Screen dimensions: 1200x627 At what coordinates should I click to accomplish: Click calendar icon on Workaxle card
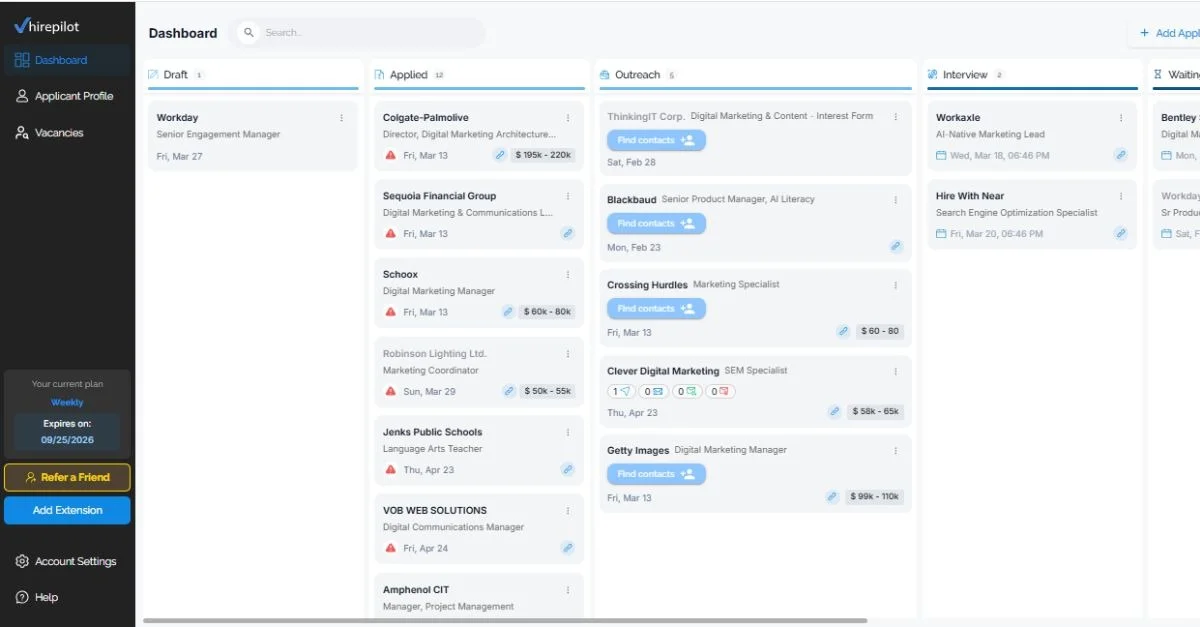pos(941,155)
